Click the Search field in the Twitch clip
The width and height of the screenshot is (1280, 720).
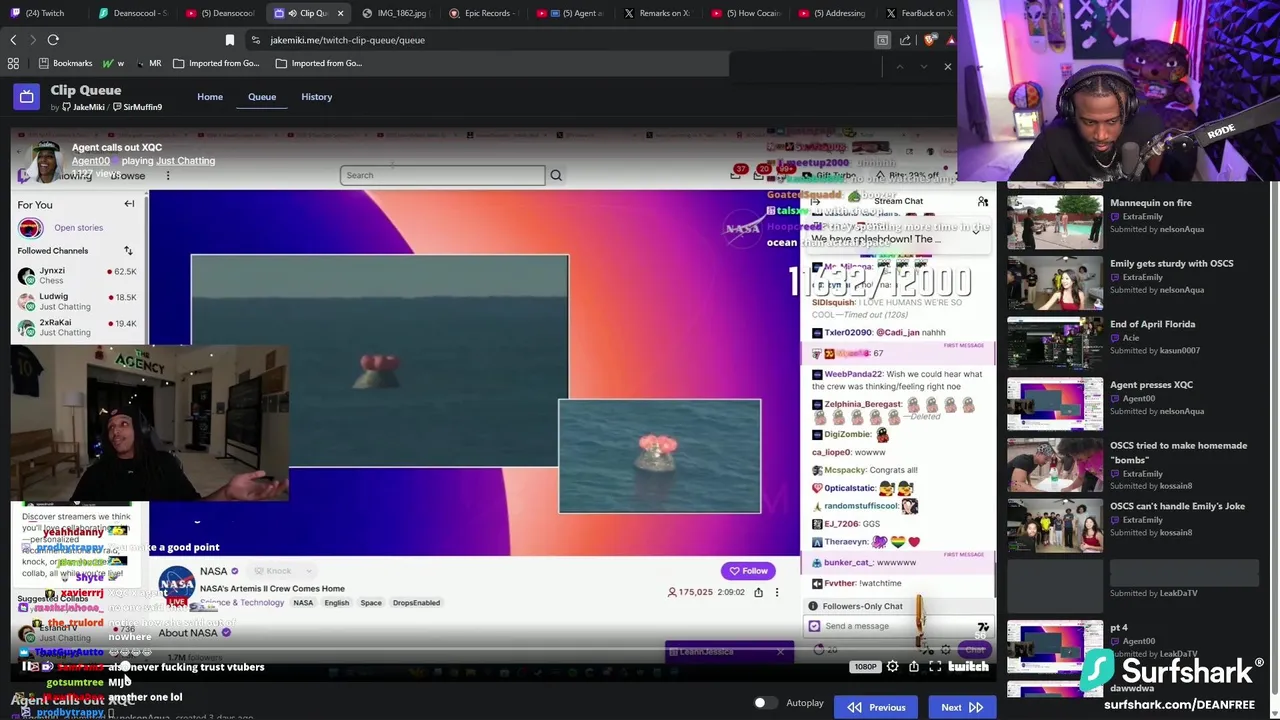tap(443, 175)
